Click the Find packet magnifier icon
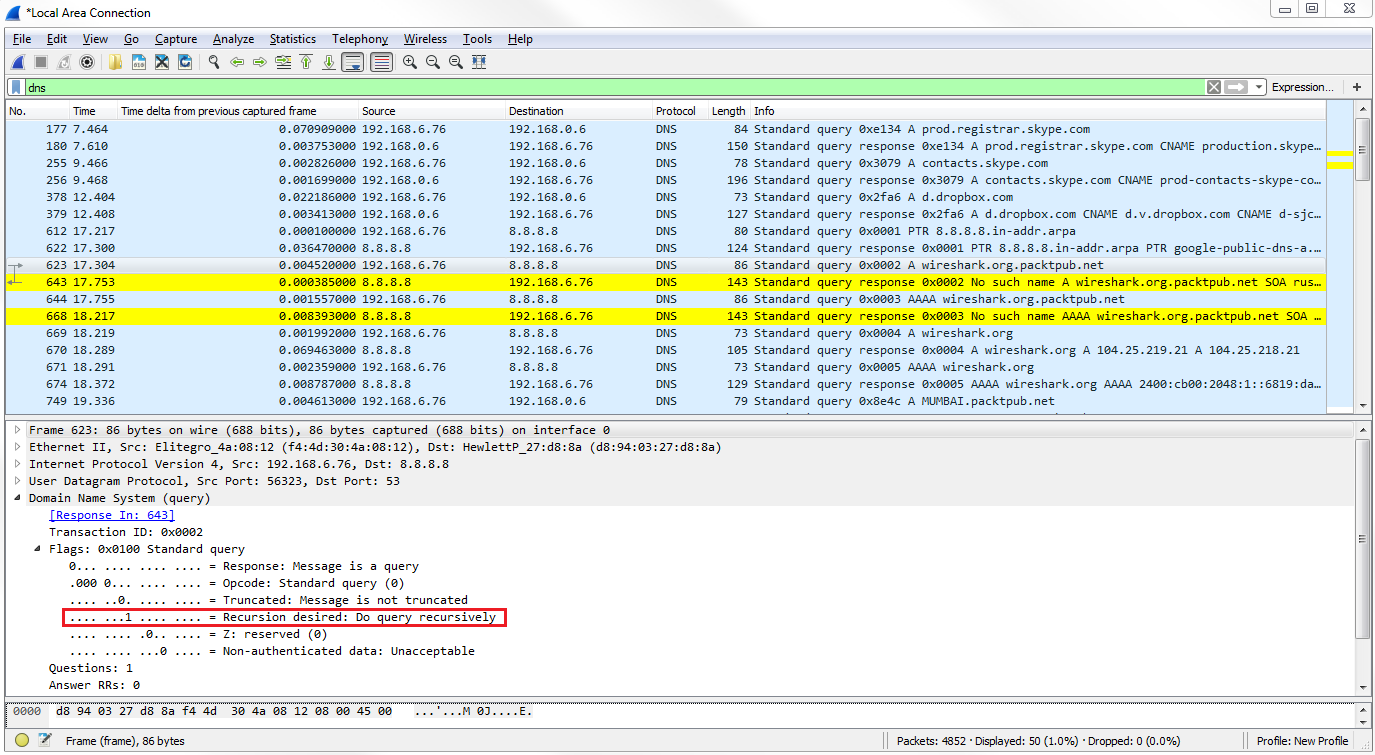1375x755 pixels. [x=213, y=62]
